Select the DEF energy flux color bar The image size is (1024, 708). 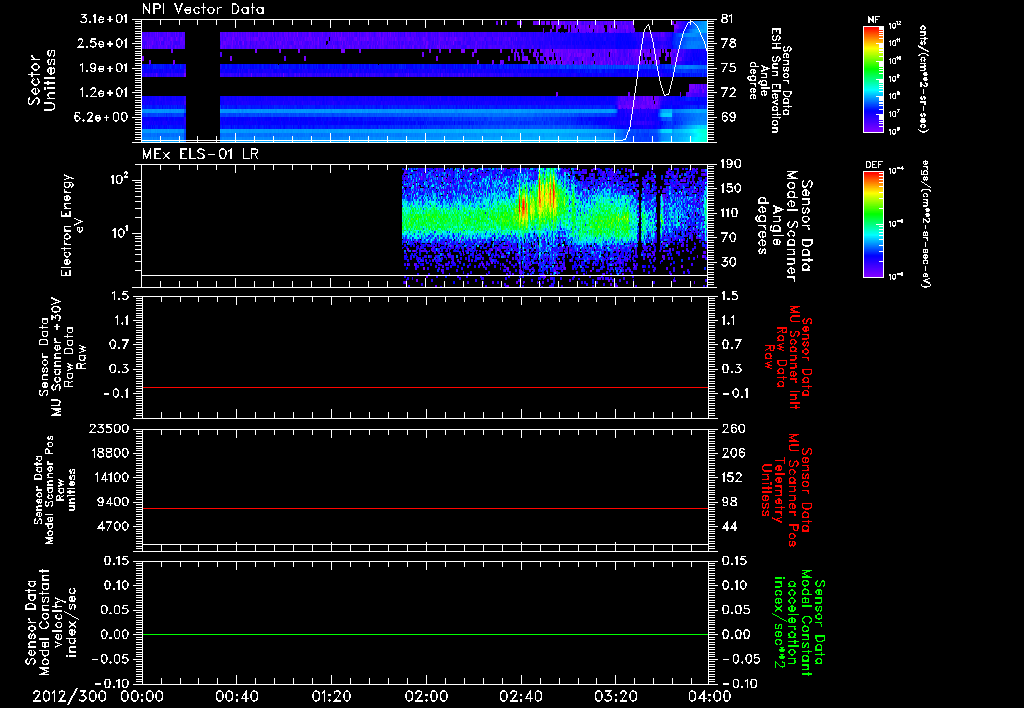874,224
